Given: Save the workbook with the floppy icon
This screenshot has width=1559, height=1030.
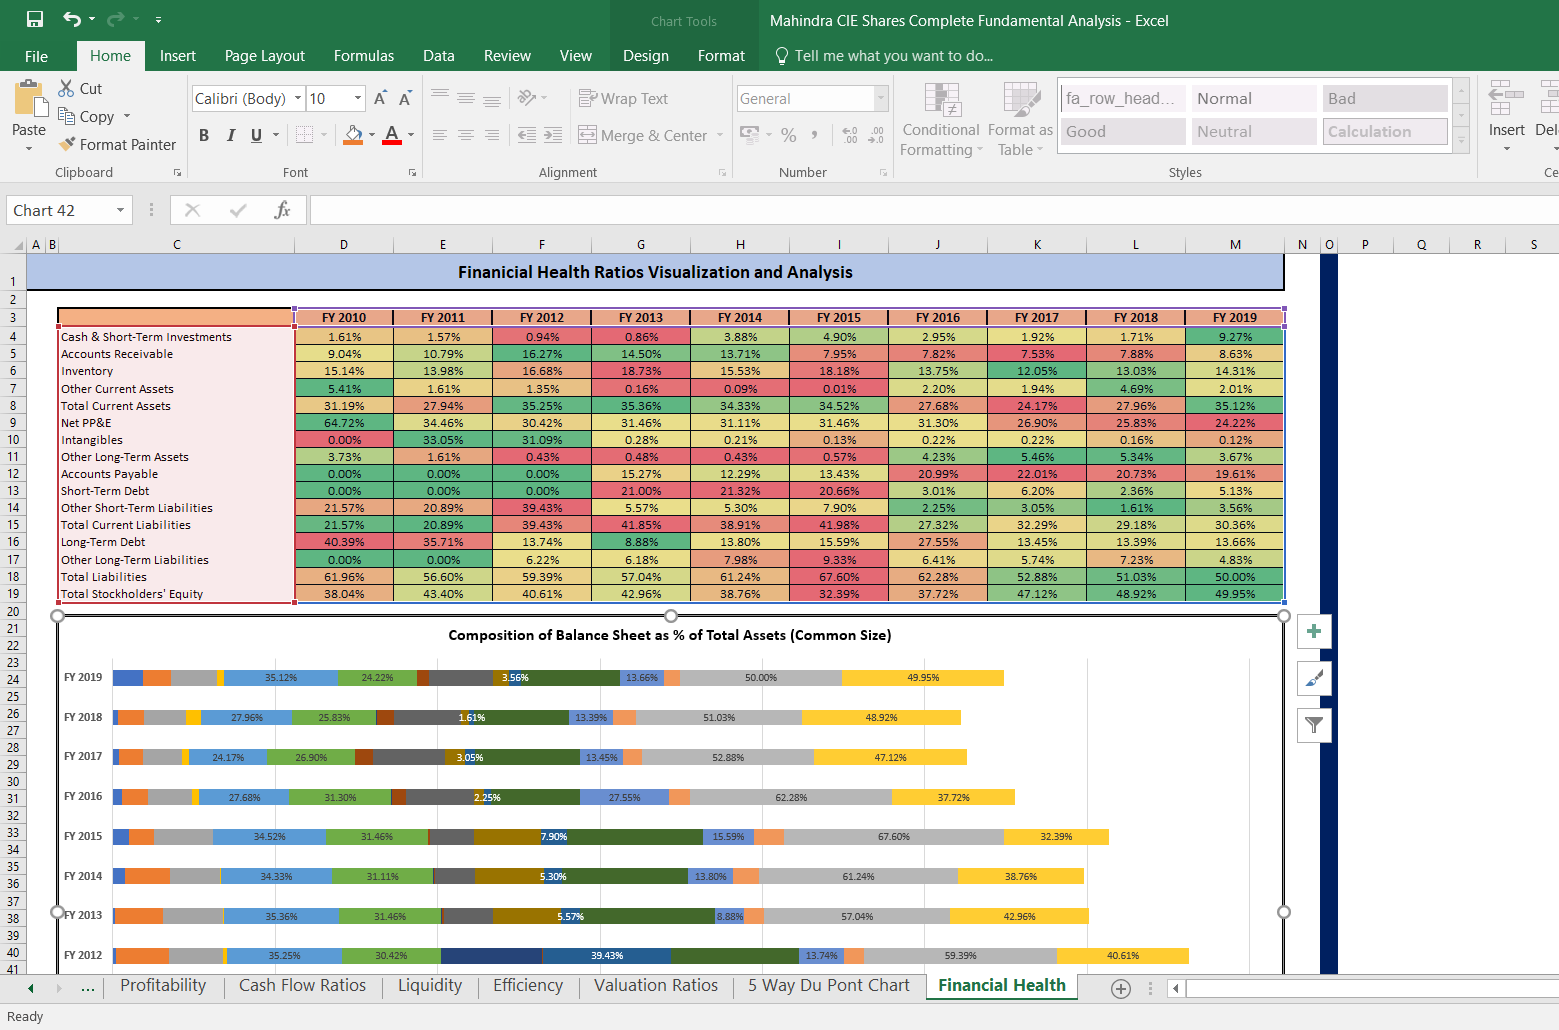Looking at the screenshot, I should pos(34,19).
